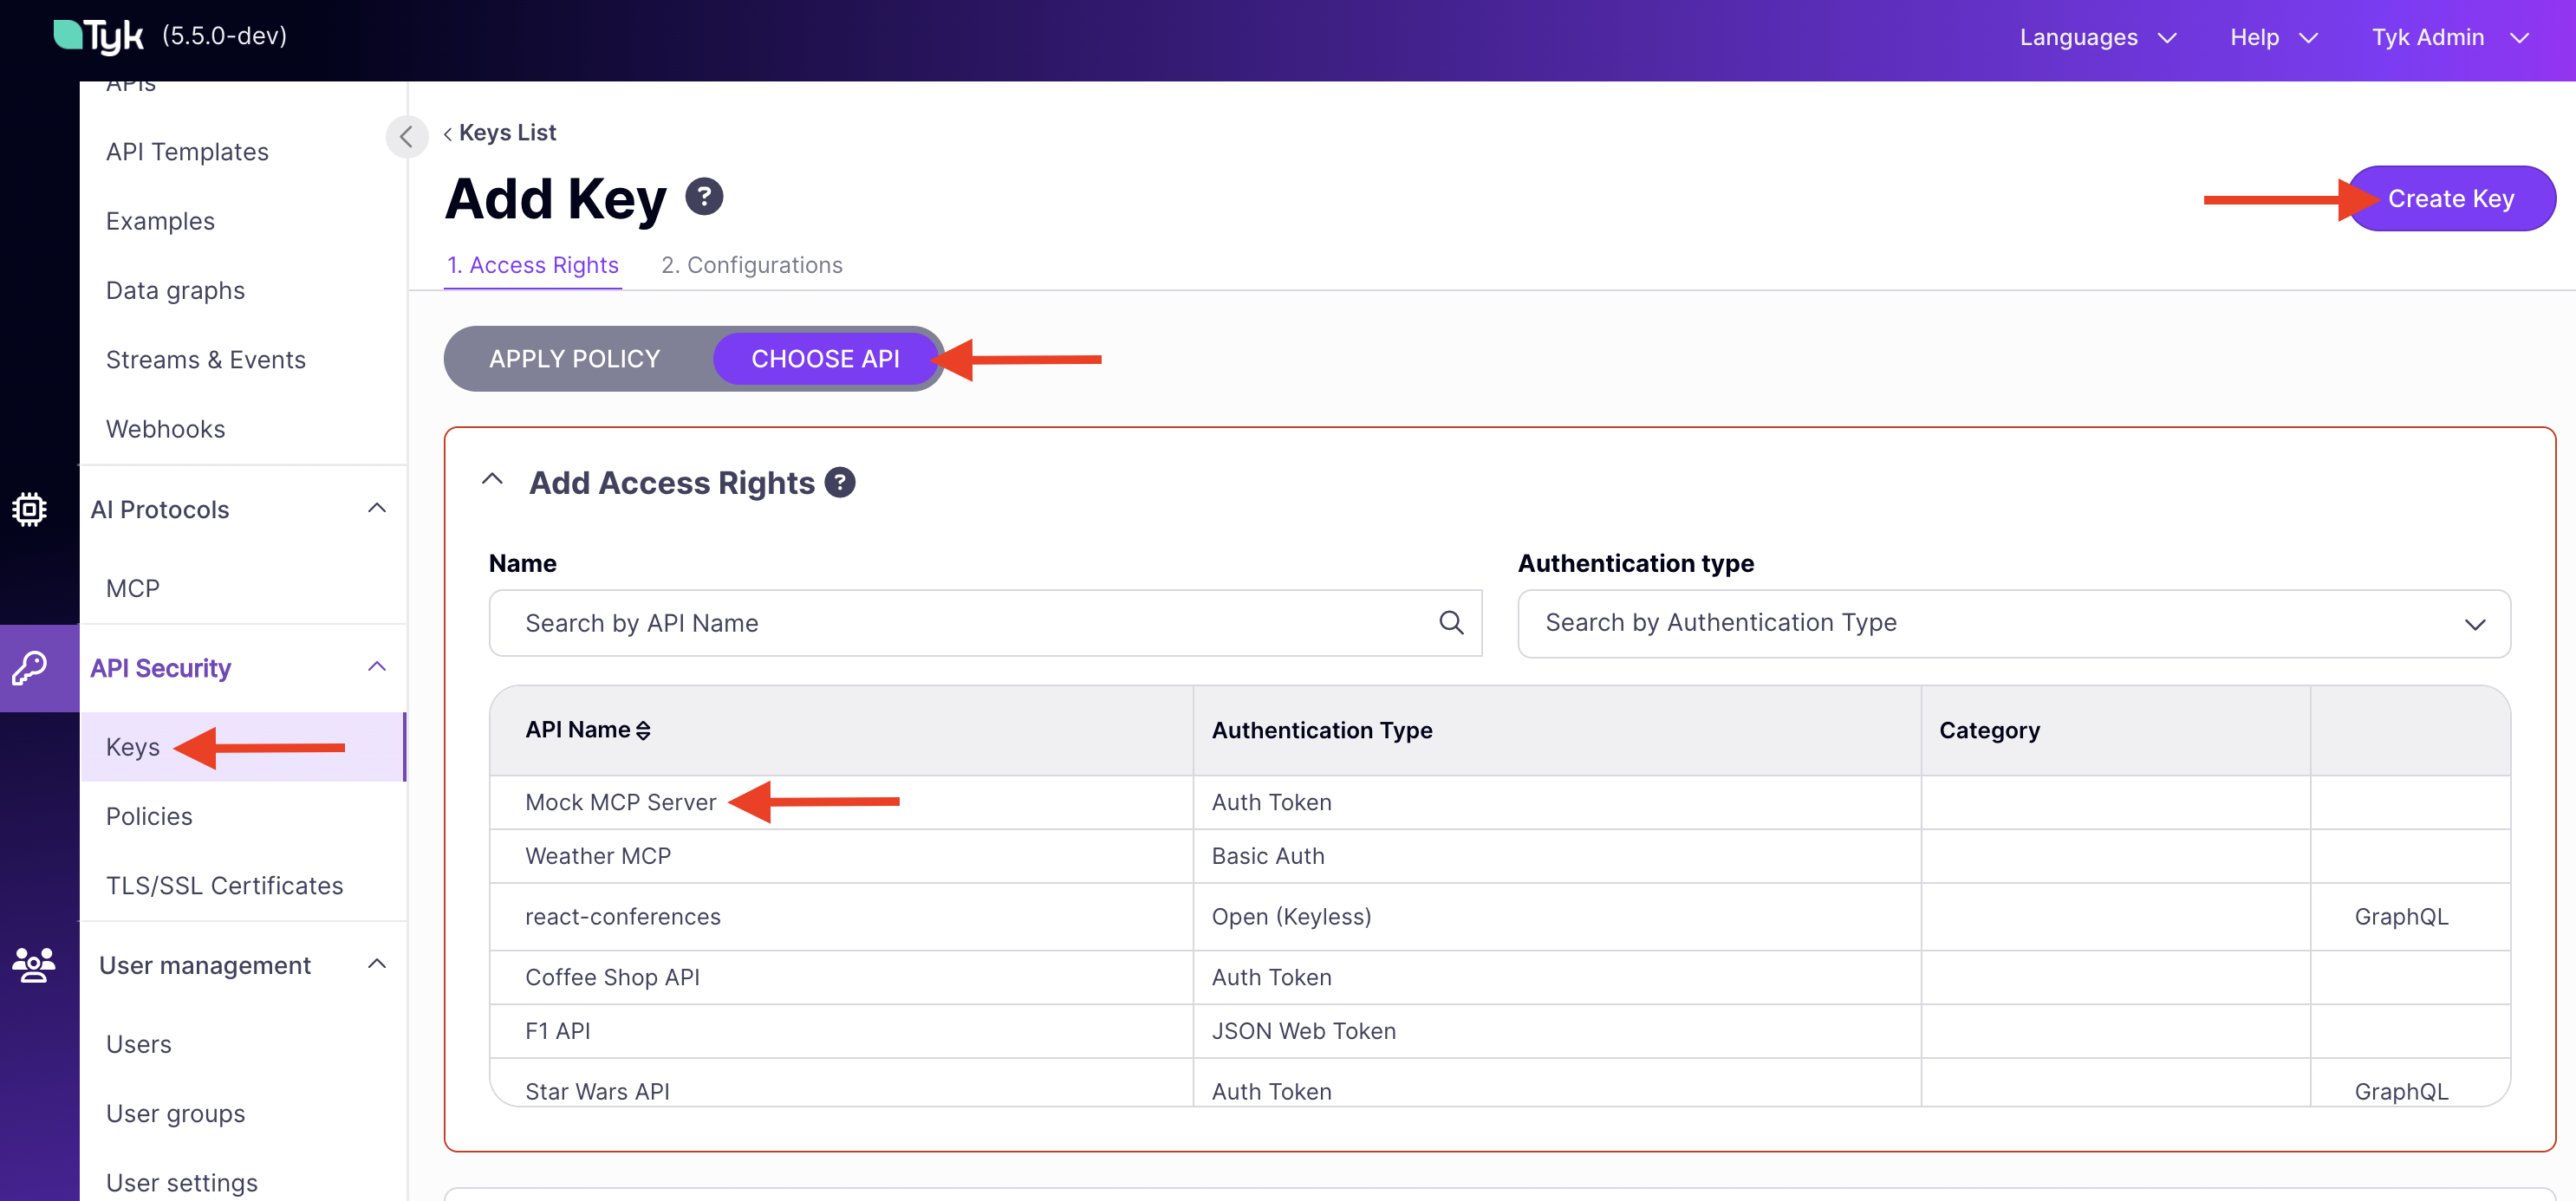The height and width of the screenshot is (1201, 2576).
Task: Open the Tyk Admin user menu
Action: coord(2450,37)
